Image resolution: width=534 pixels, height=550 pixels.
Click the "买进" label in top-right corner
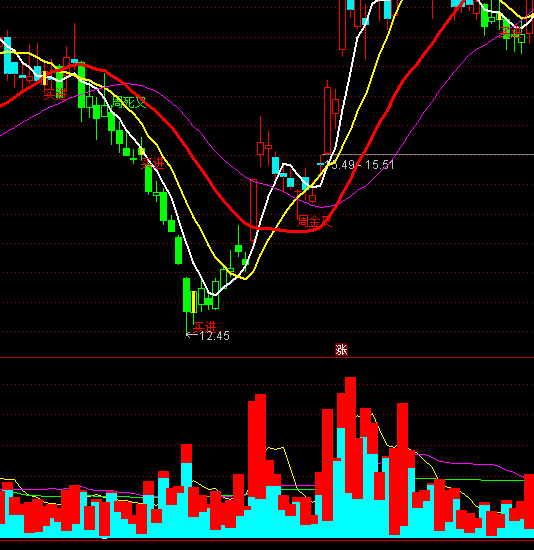[x=511, y=32]
